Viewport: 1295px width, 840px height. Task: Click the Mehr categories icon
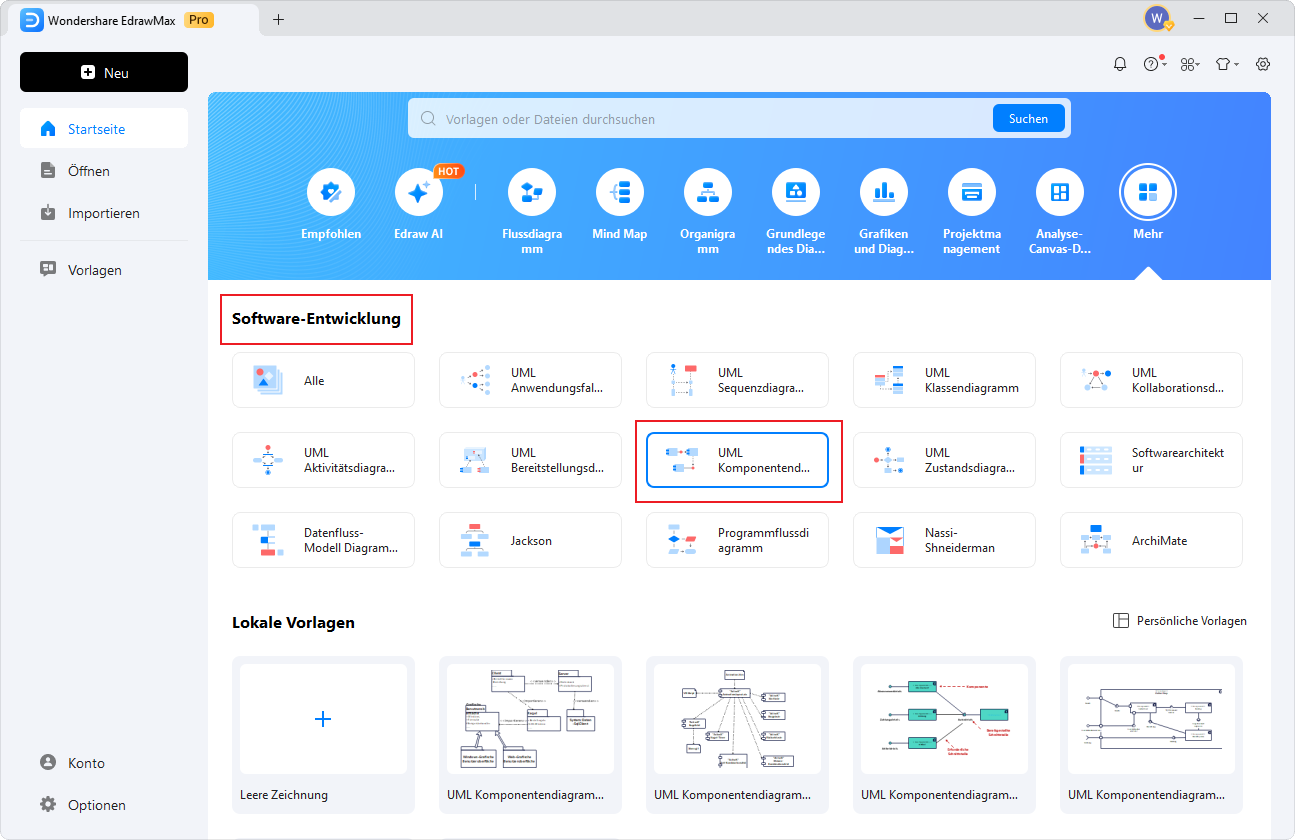[1147, 193]
